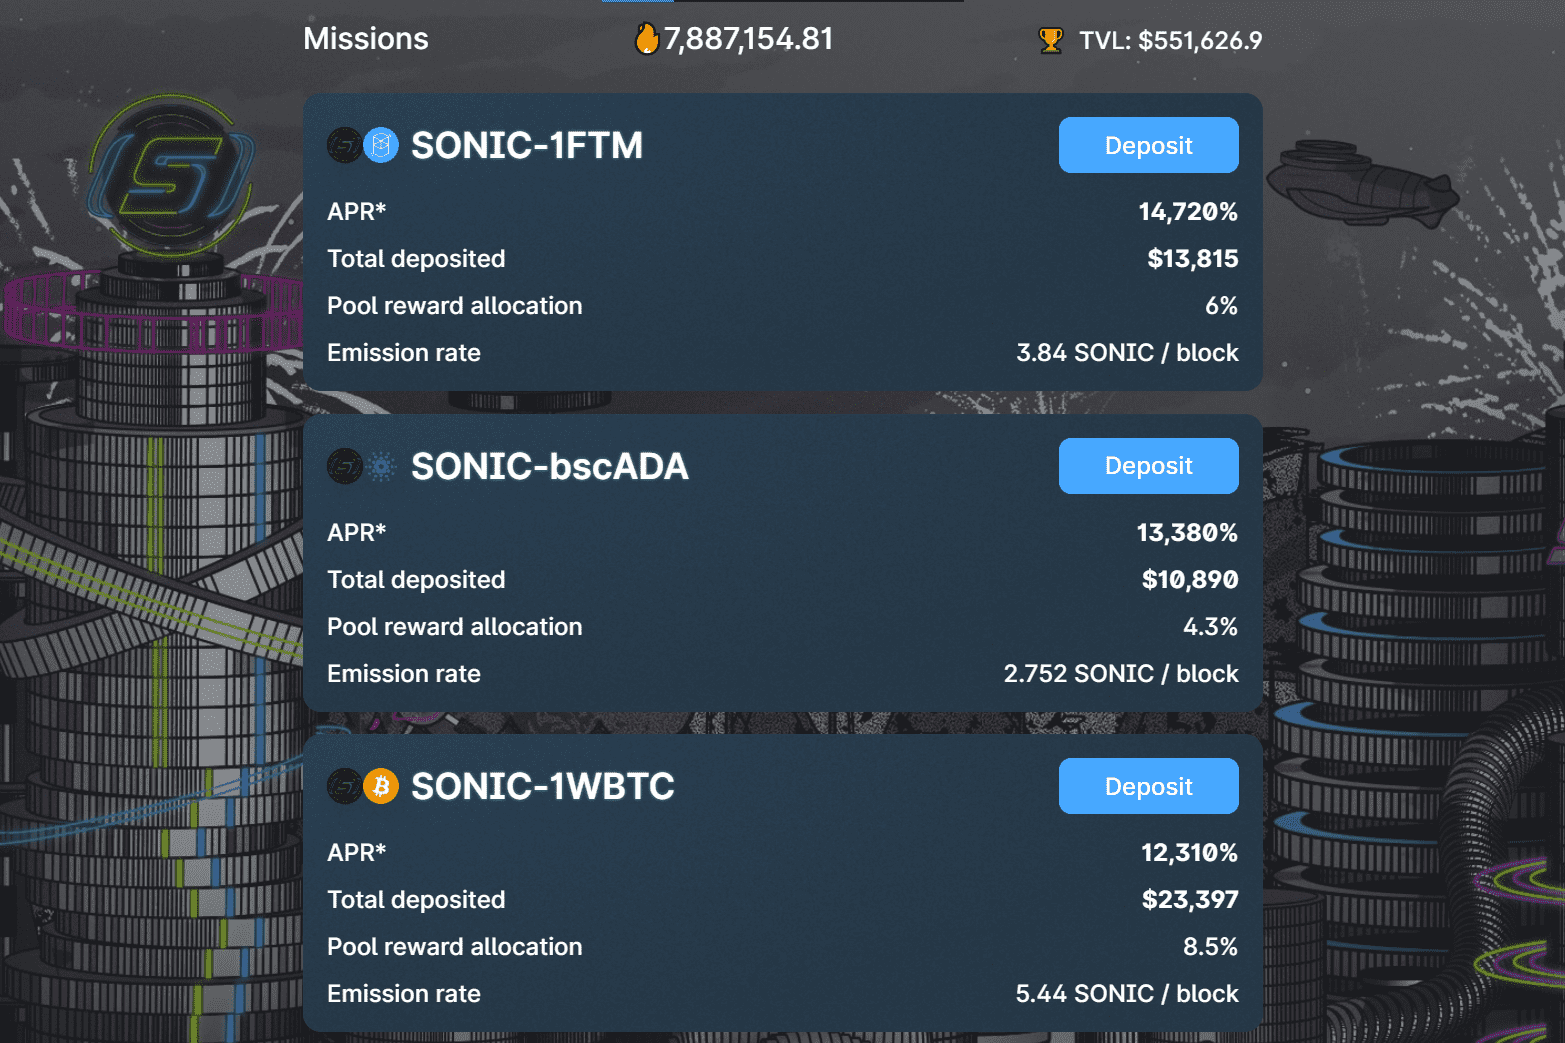
Task: Click the SONIC icon in the 1WBTC pool header
Action: (341, 786)
